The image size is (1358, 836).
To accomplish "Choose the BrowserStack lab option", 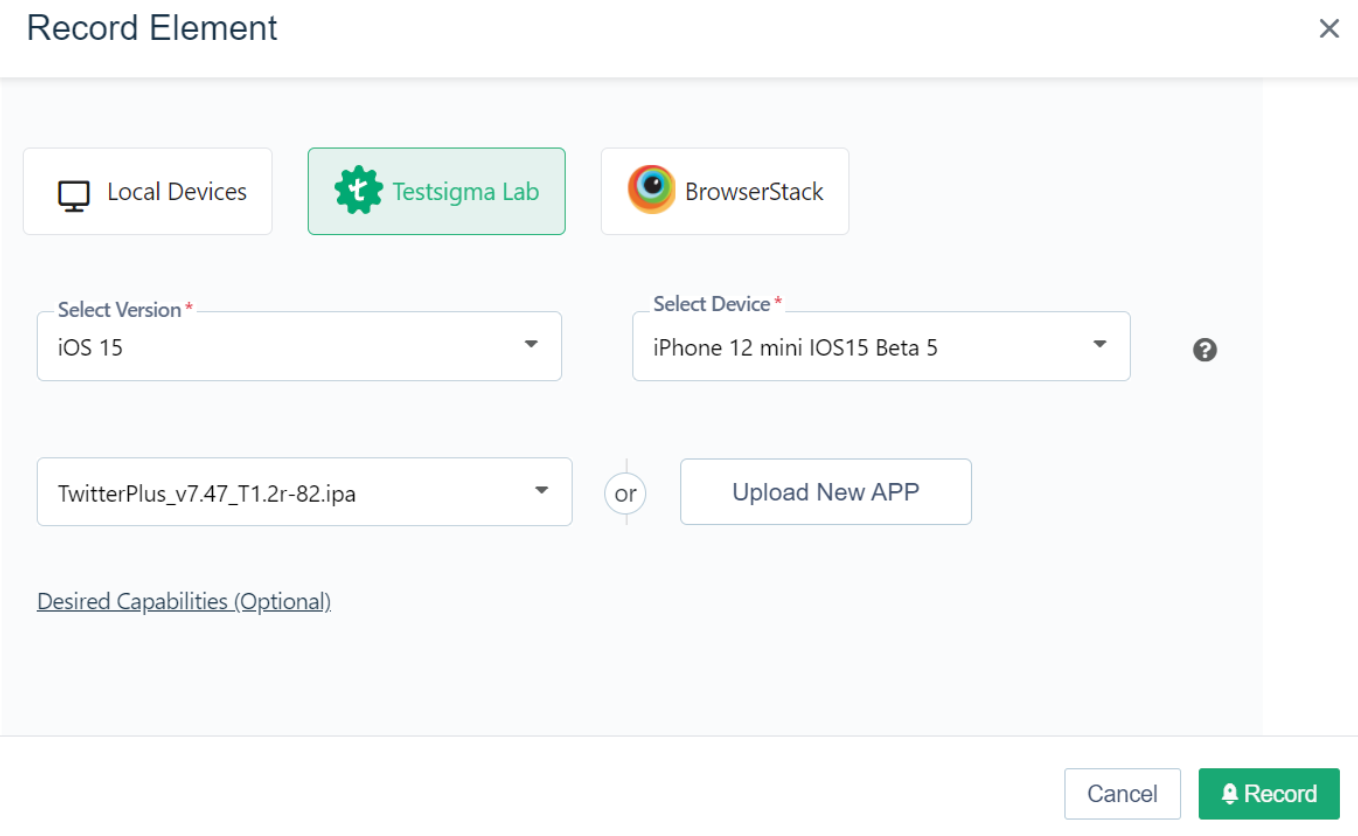I will (725, 192).
